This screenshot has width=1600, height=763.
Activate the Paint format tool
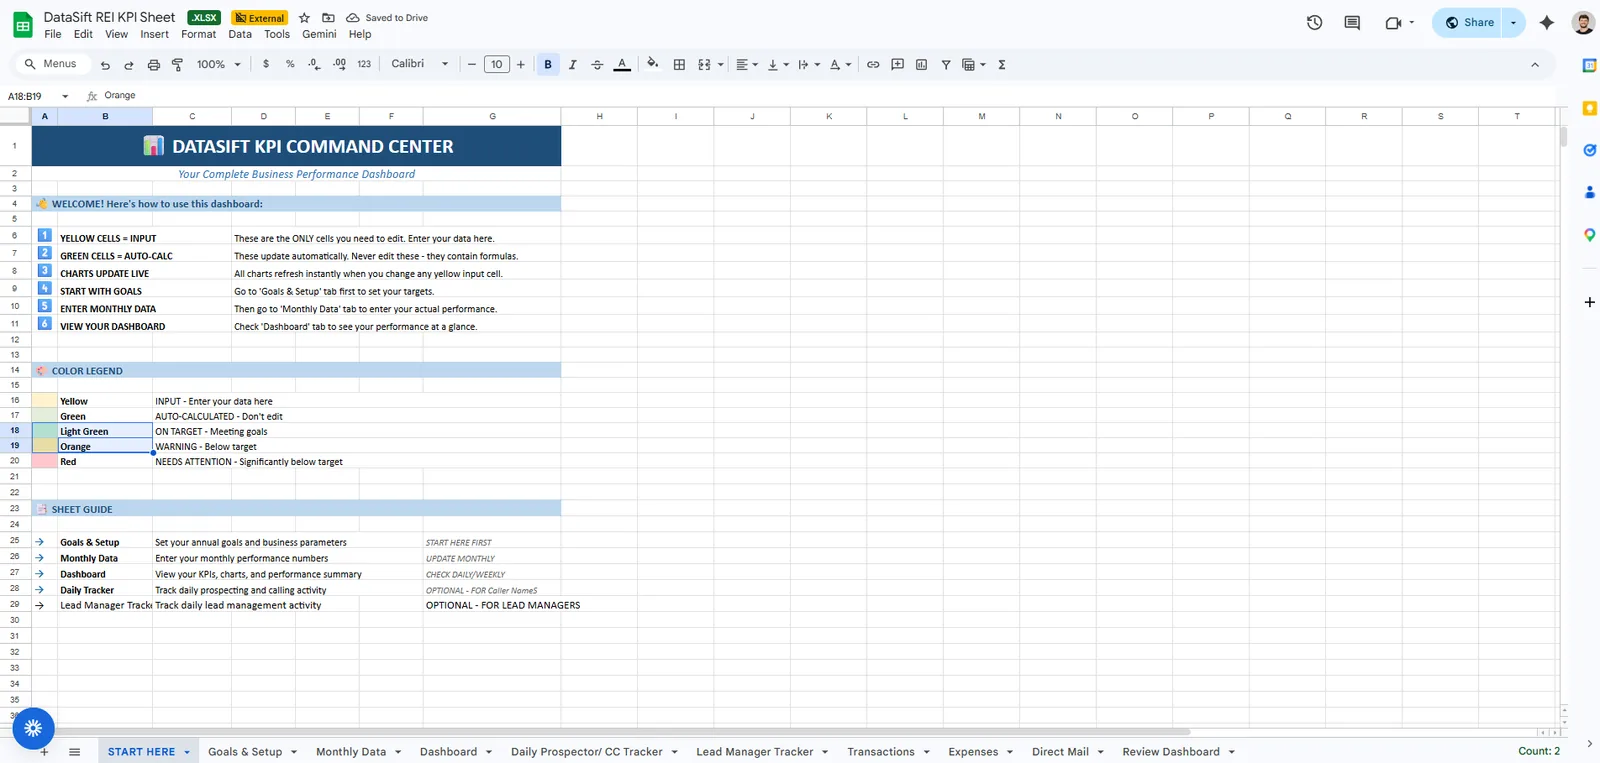(177, 65)
